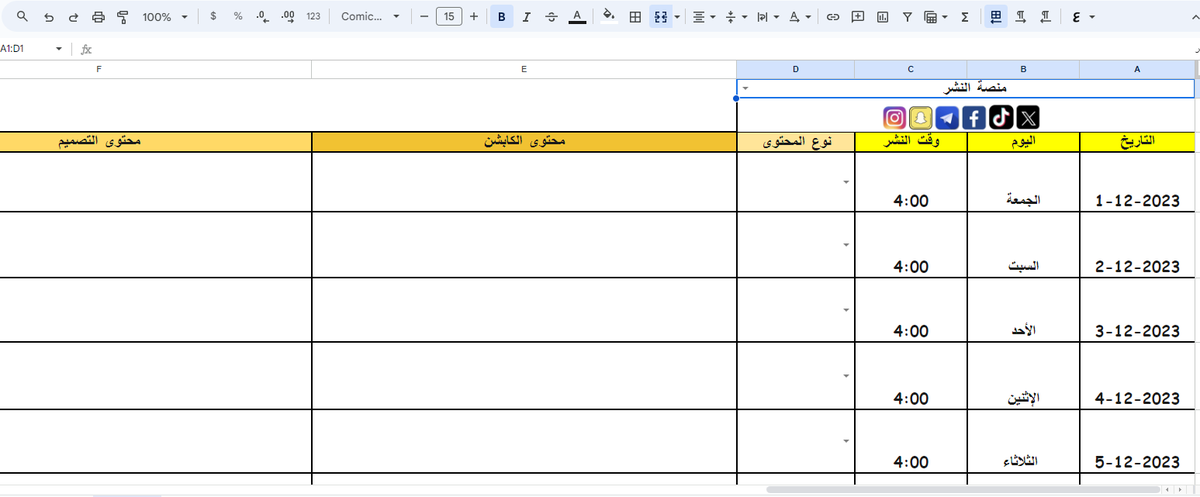This screenshot has height=497, width=1200.
Task: Toggle italic formatting
Action: [526, 17]
